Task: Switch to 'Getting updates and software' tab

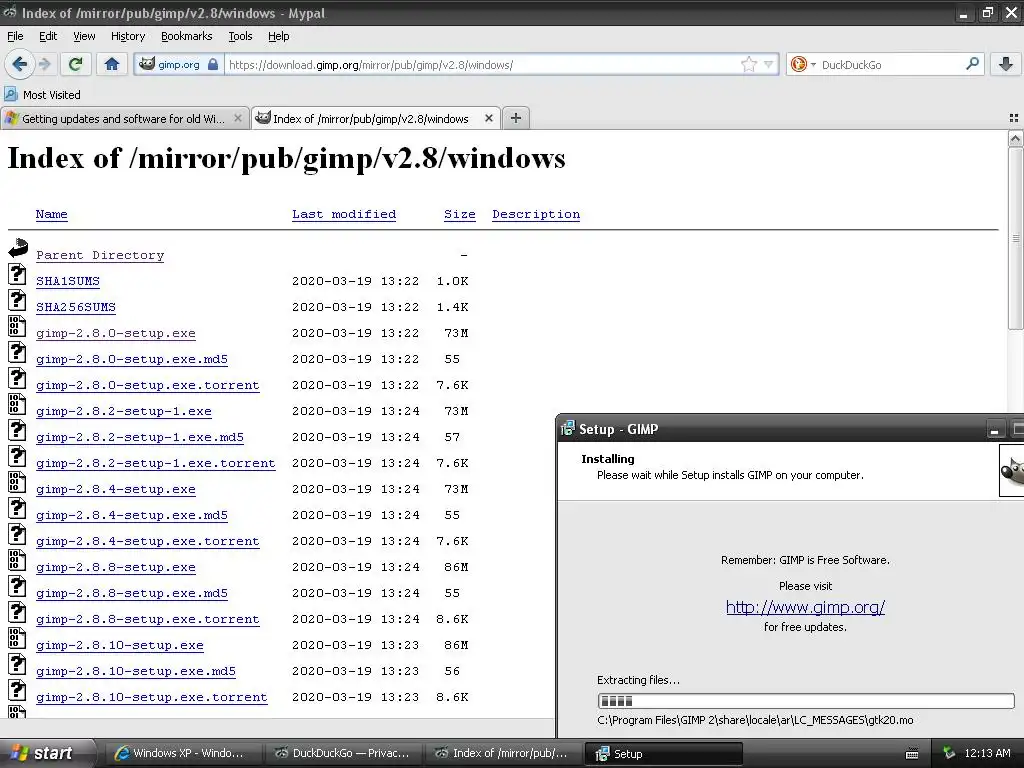Action: (x=124, y=118)
